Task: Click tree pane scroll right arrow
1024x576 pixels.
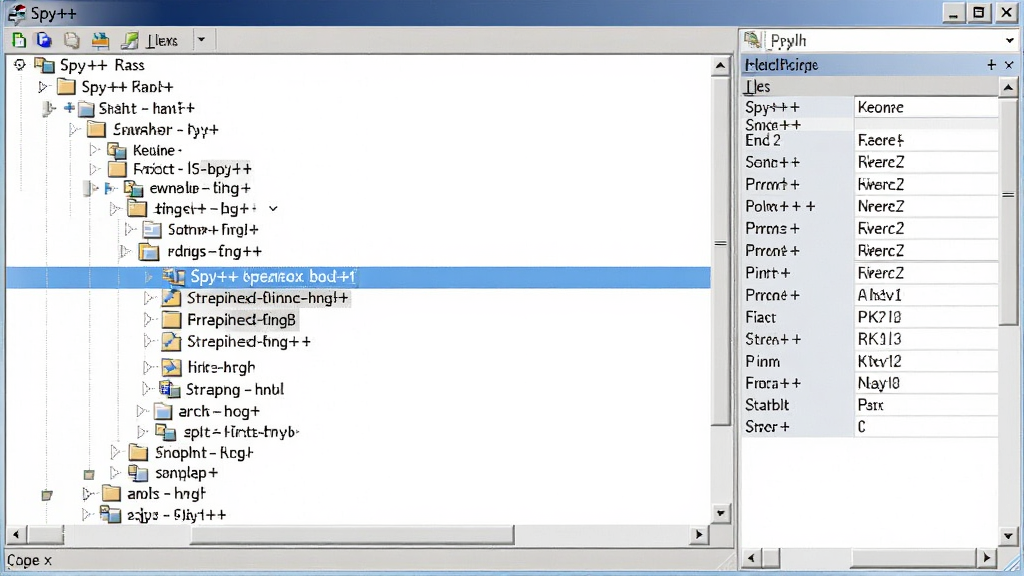Action: click(x=699, y=534)
